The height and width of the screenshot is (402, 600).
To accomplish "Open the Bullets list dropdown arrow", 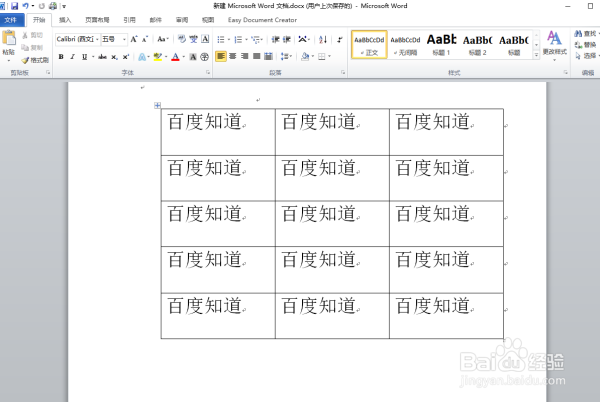I will [x=229, y=40].
